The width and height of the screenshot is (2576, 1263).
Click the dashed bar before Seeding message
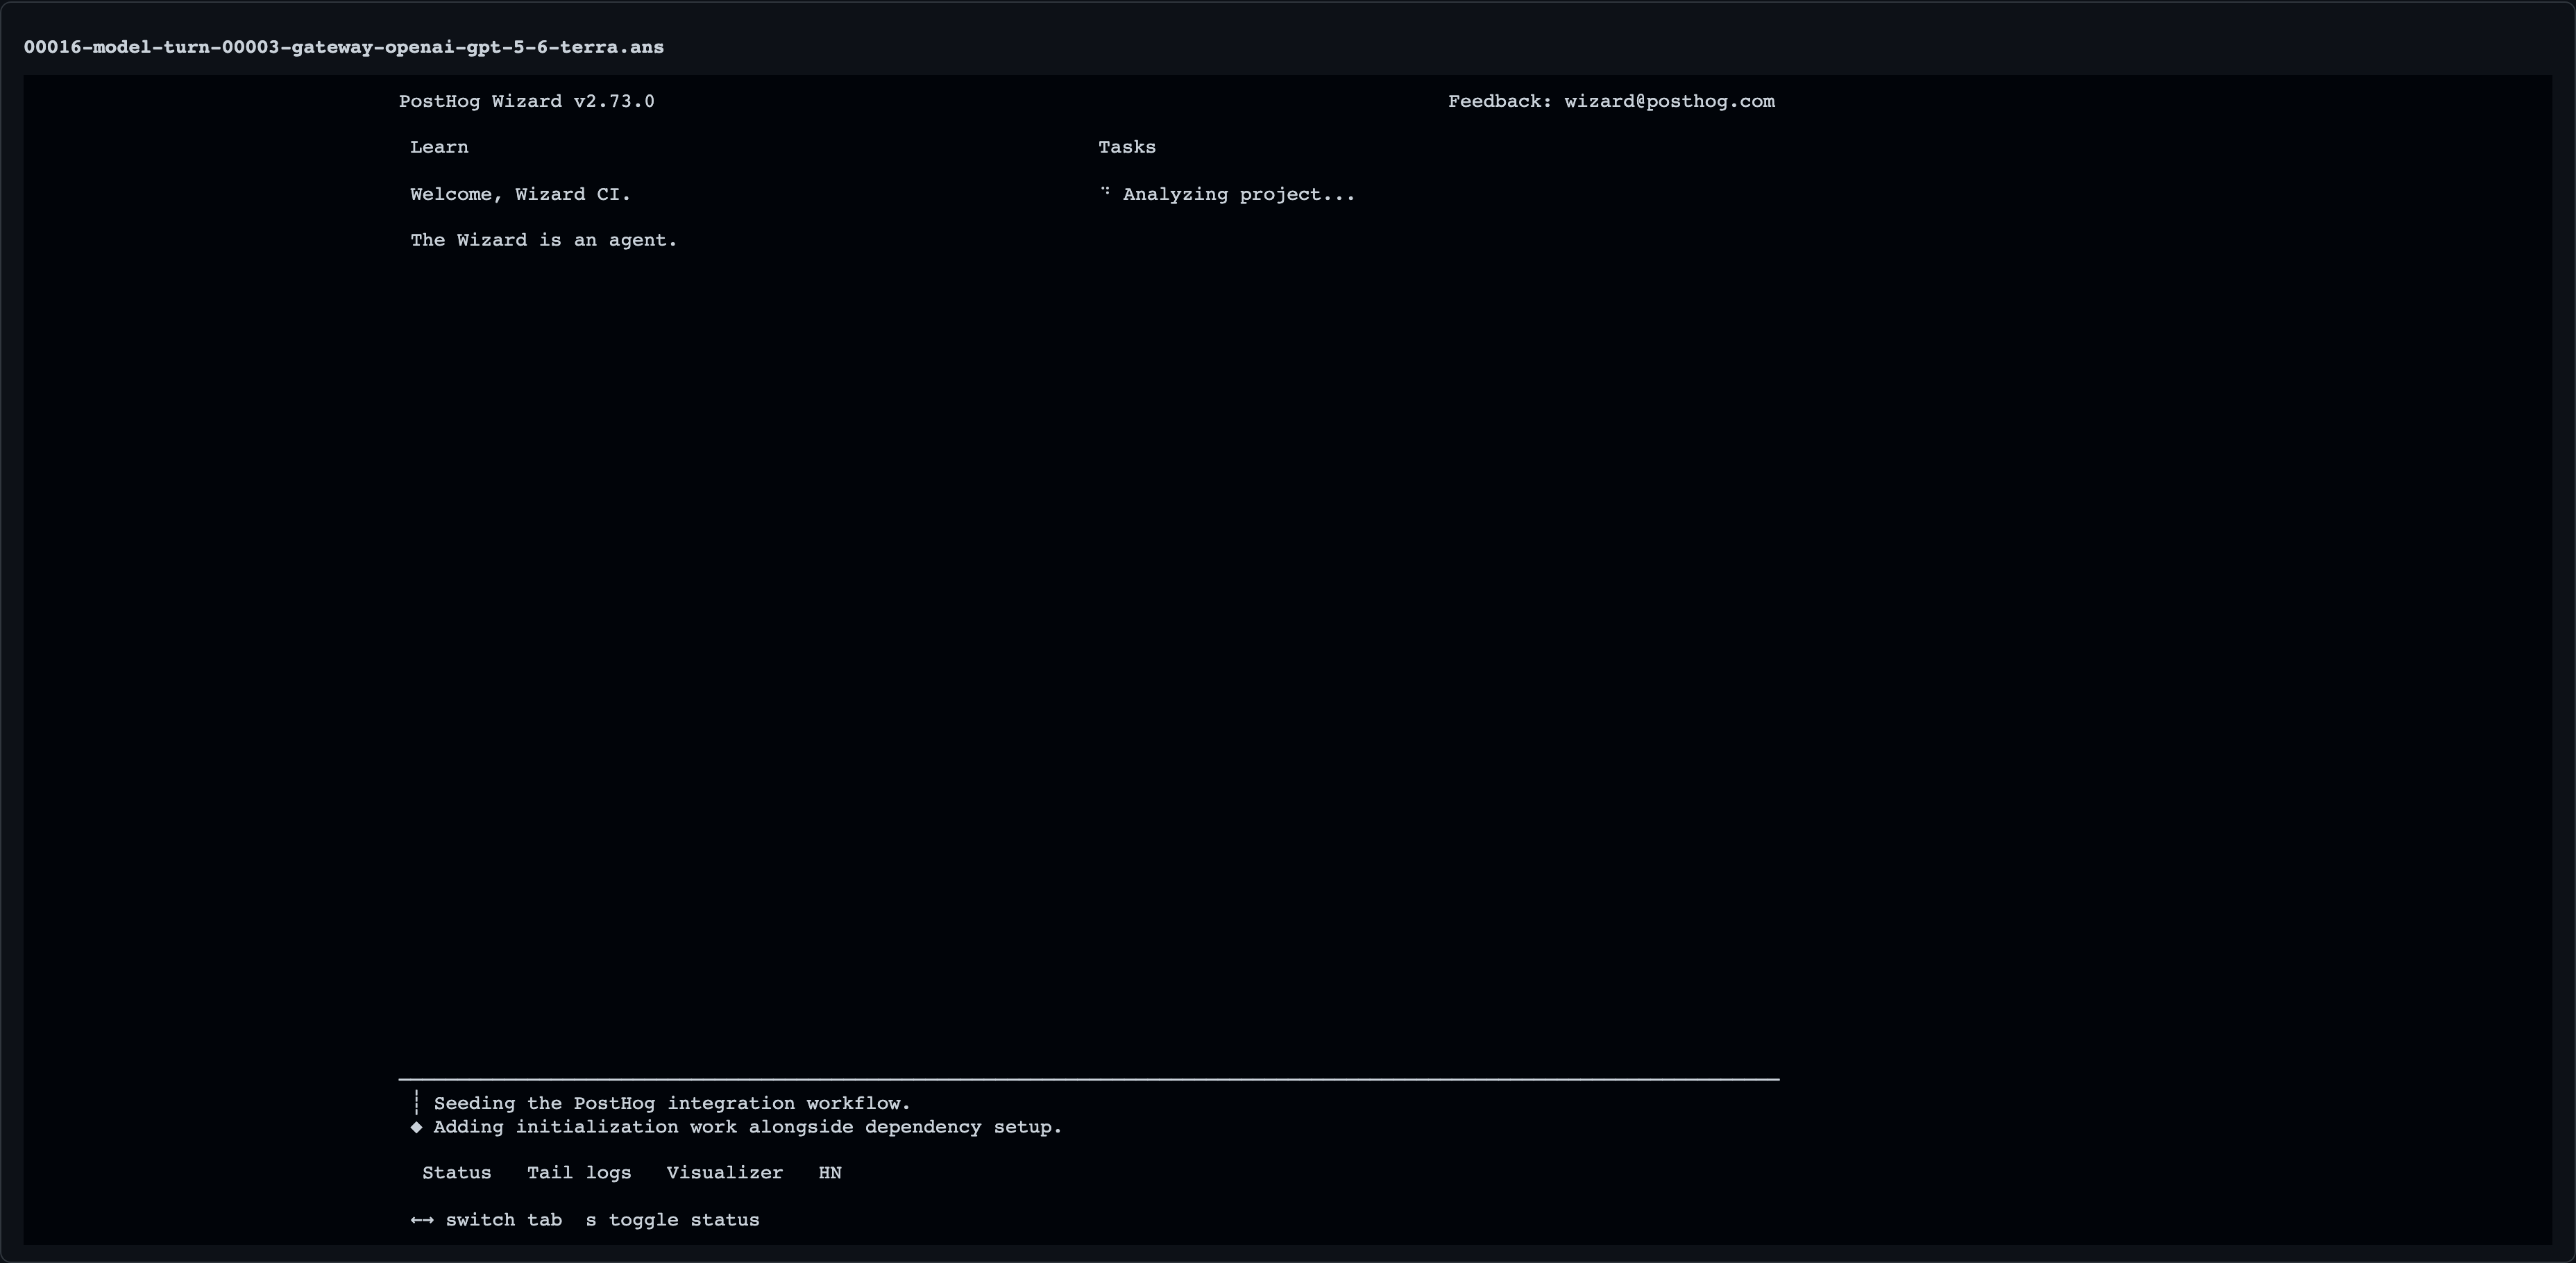416,1103
